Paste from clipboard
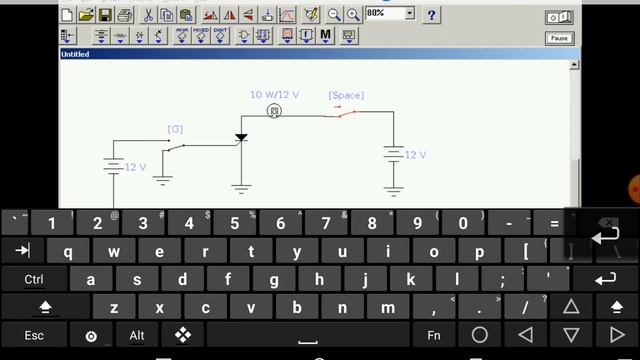 [186, 15]
